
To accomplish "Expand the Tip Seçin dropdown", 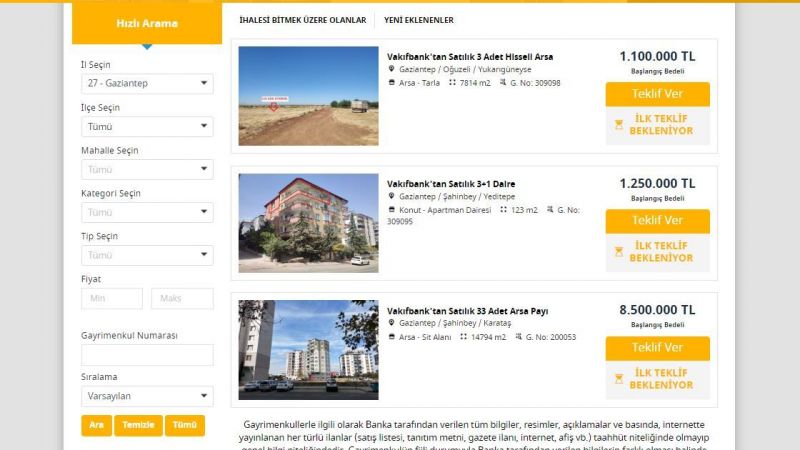I will [147, 255].
